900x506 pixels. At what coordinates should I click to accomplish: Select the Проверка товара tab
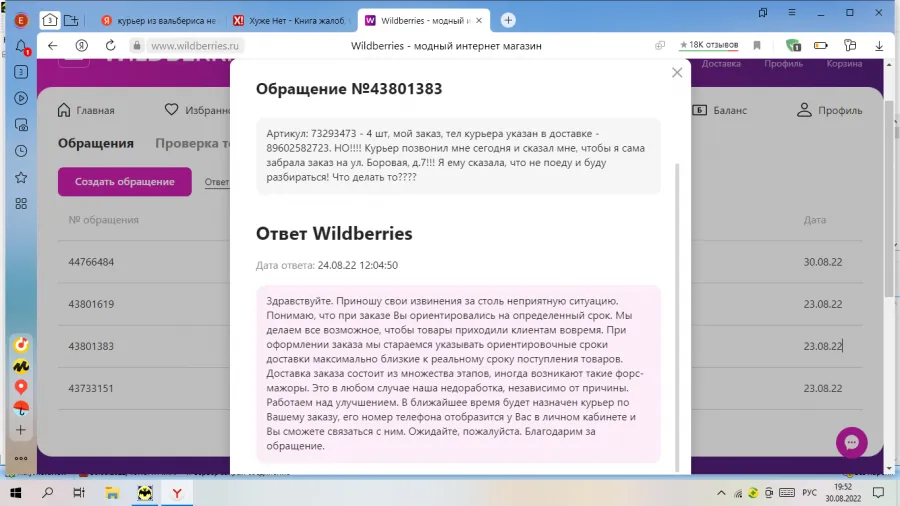193,143
